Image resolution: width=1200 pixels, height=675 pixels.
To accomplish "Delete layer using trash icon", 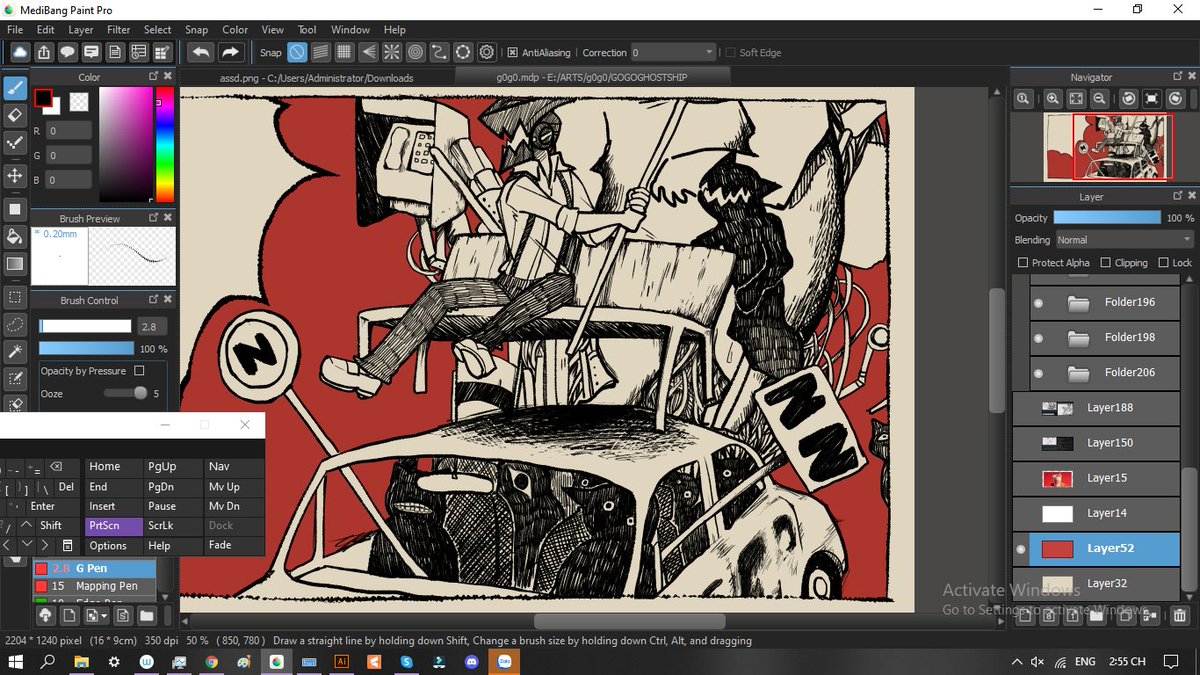I will tap(1179, 616).
